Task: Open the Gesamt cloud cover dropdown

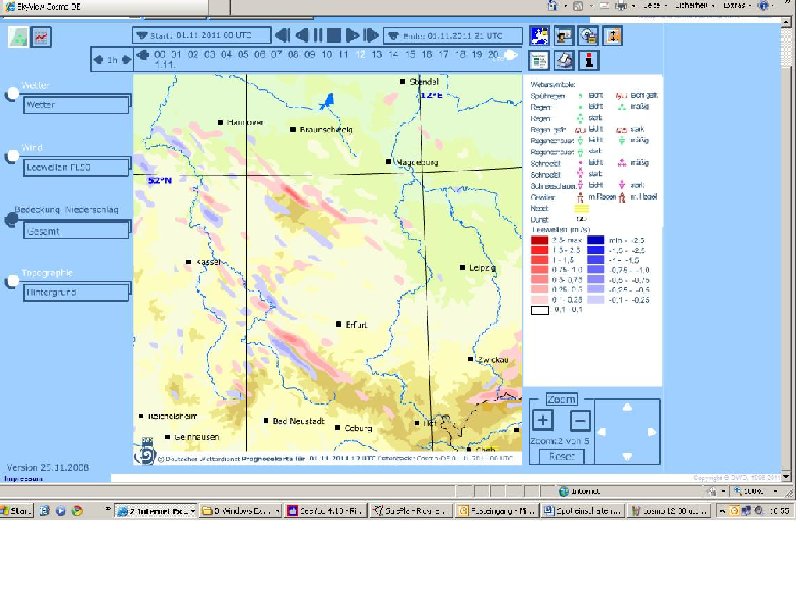Action: click(77, 230)
